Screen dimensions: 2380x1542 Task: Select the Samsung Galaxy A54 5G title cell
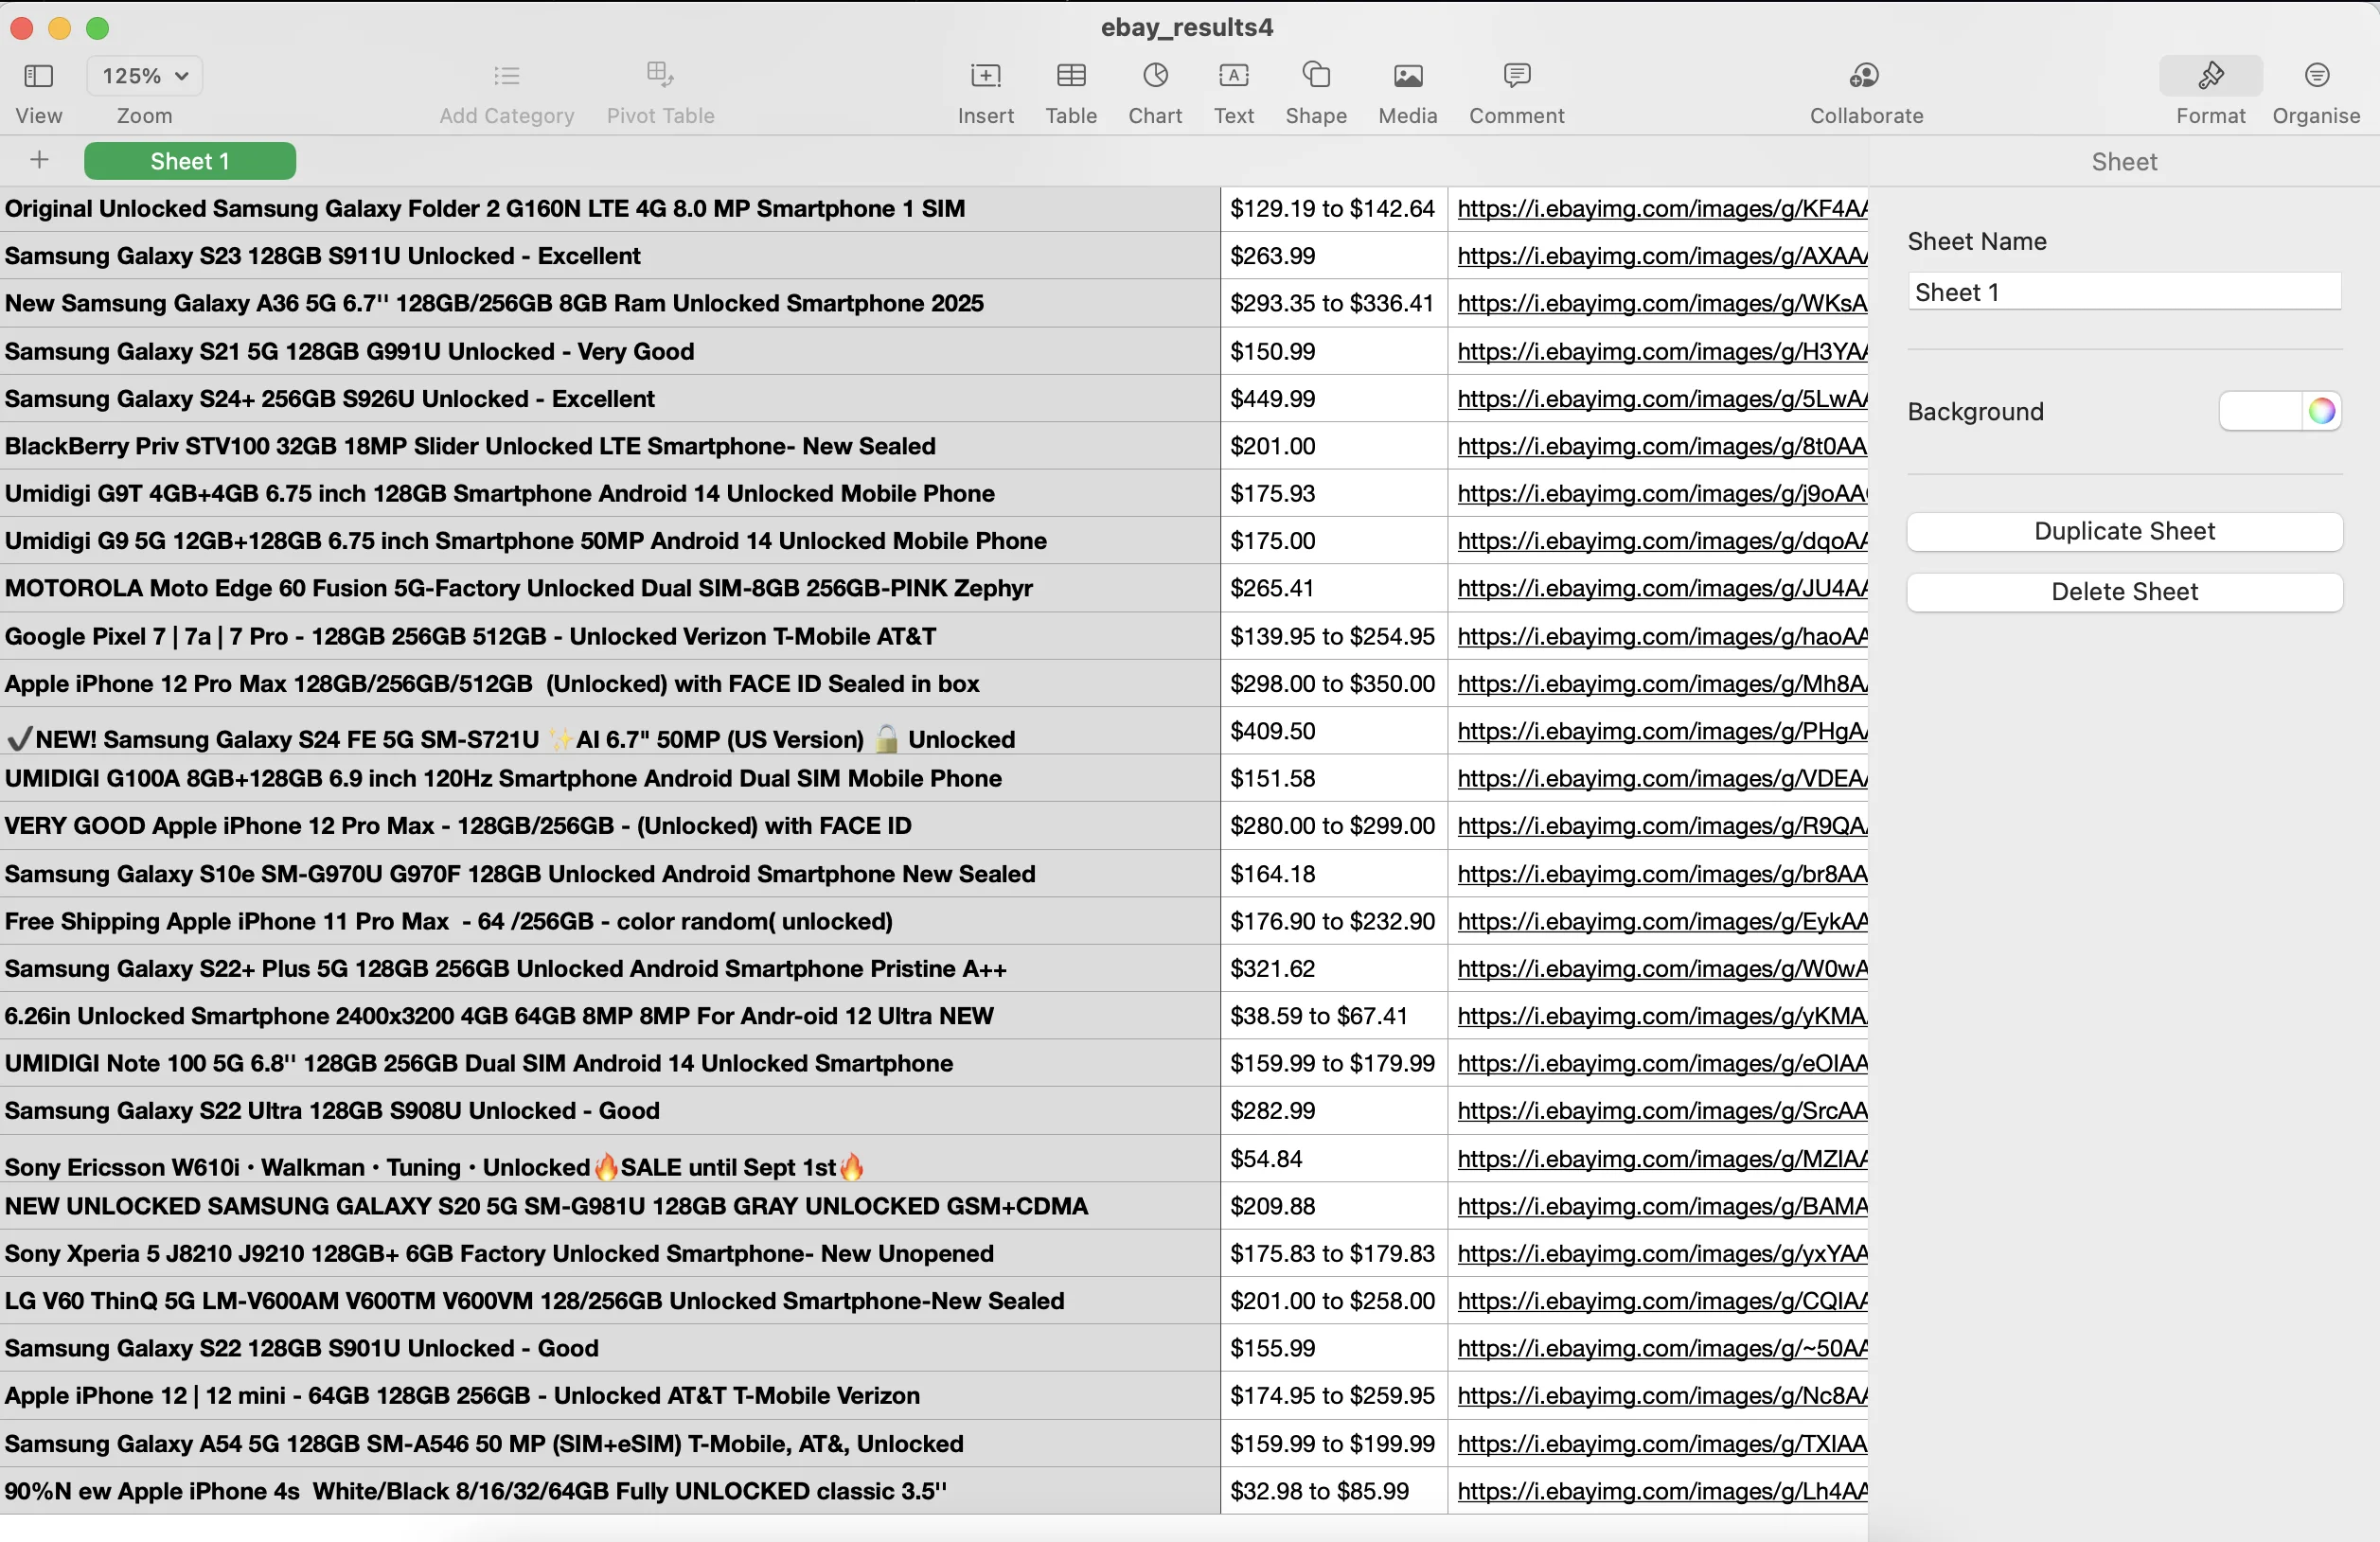[x=610, y=1443]
